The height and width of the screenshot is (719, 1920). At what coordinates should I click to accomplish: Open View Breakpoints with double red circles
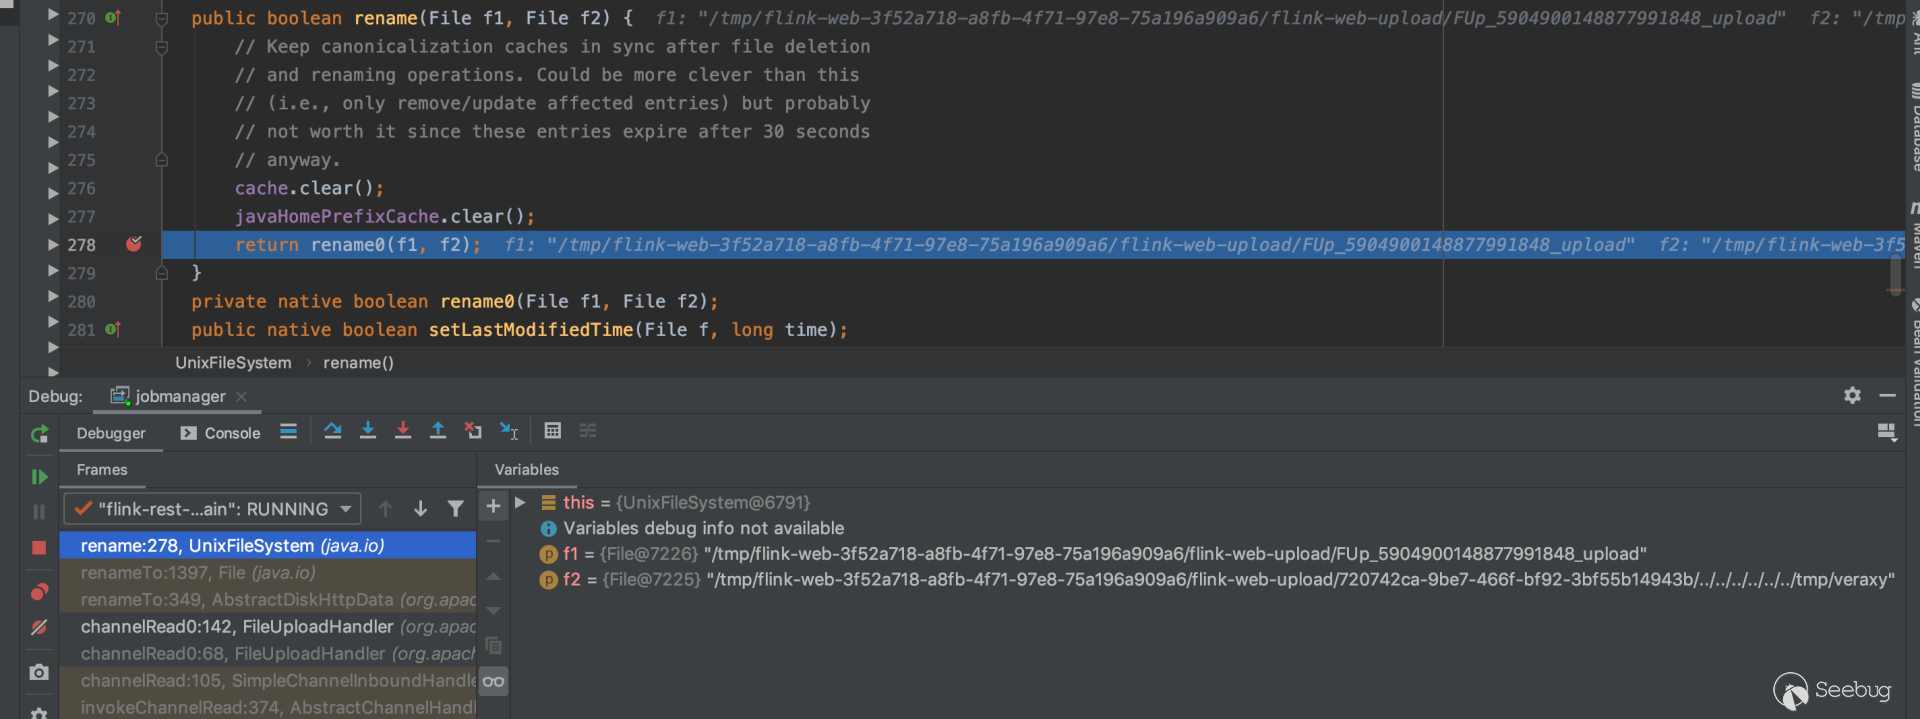pos(39,592)
